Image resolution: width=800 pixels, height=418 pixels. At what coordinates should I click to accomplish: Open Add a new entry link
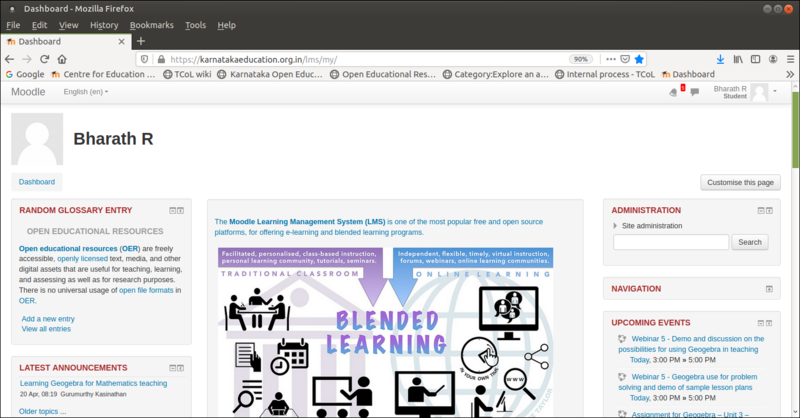pos(48,318)
